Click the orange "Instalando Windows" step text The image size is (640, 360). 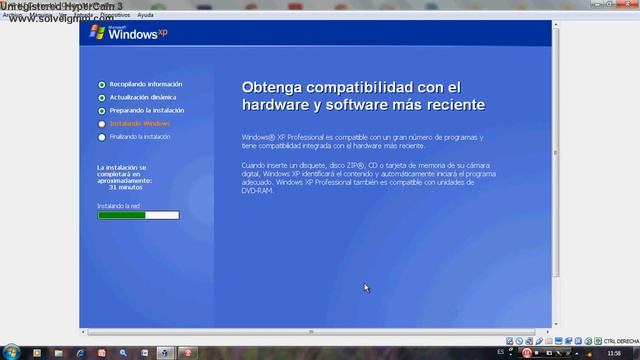click(140, 123)
